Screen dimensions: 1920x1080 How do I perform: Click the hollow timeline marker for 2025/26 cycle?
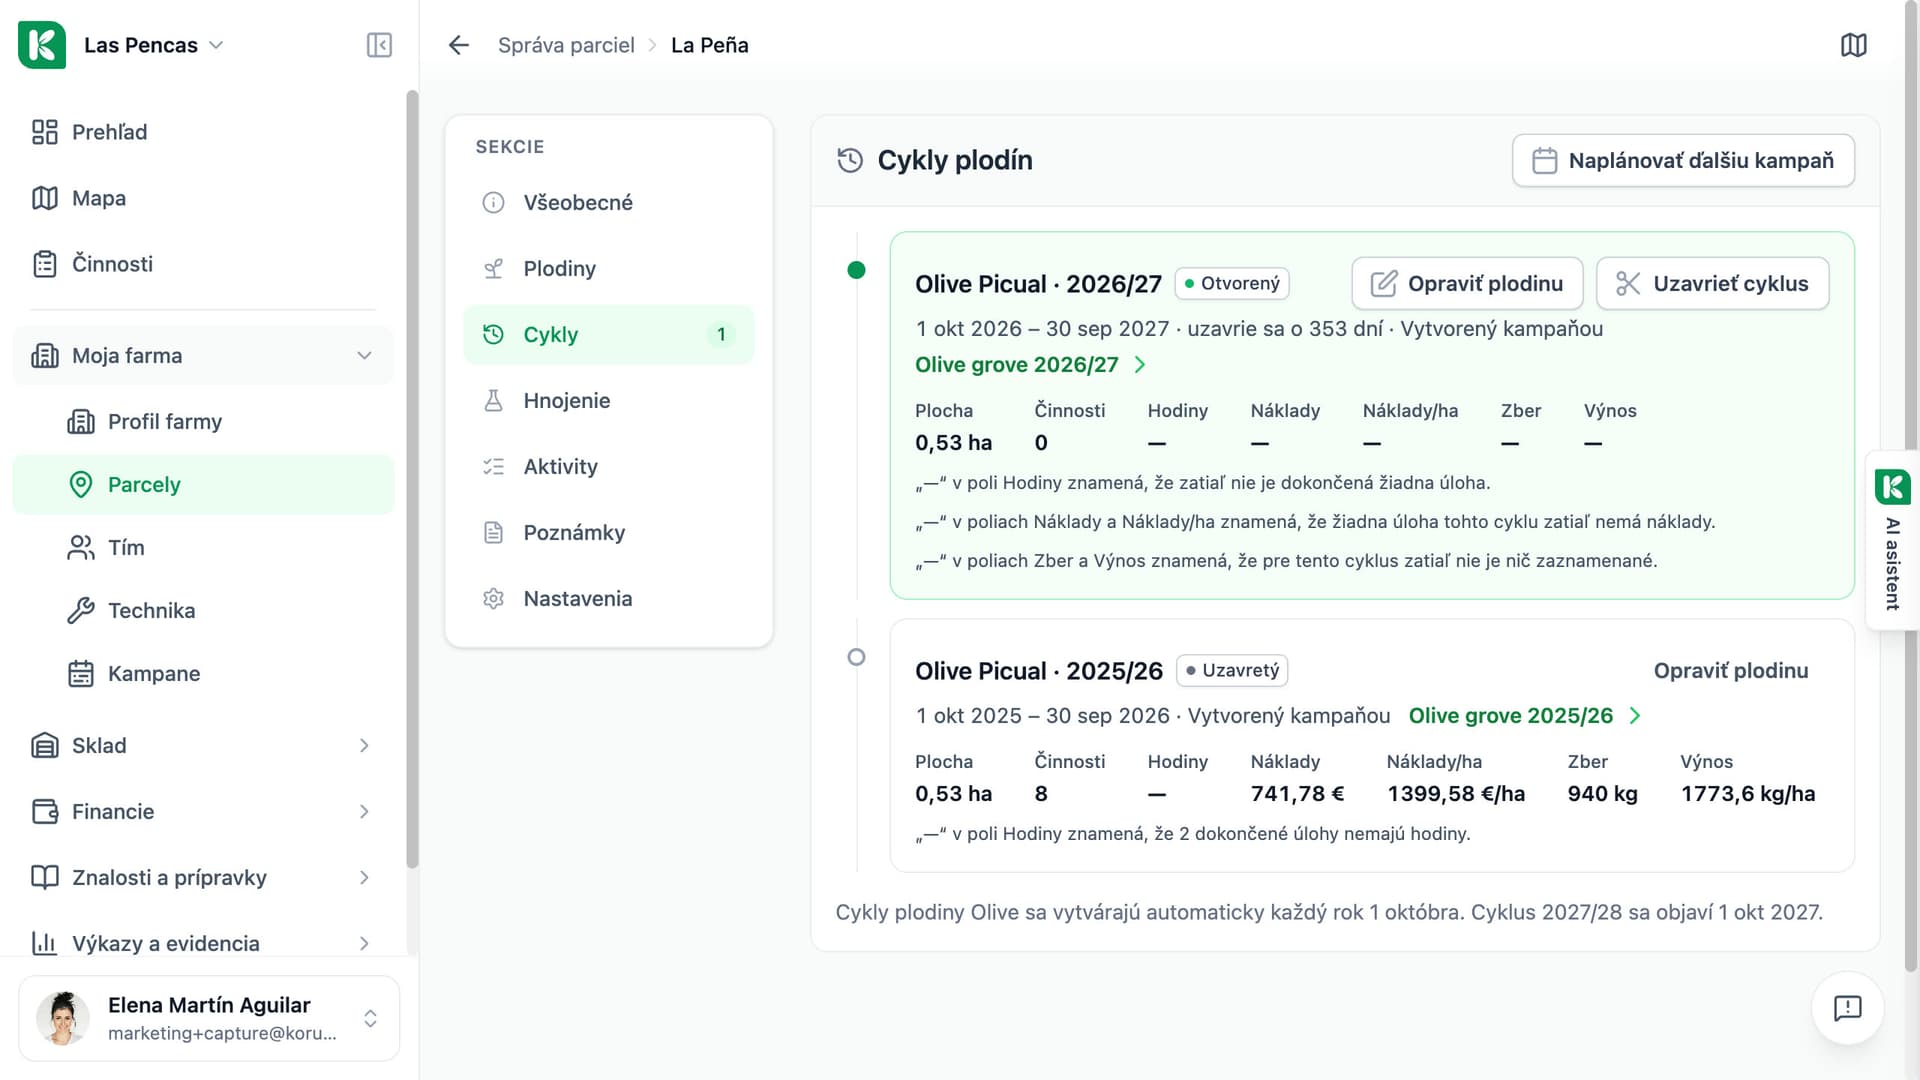856,657
